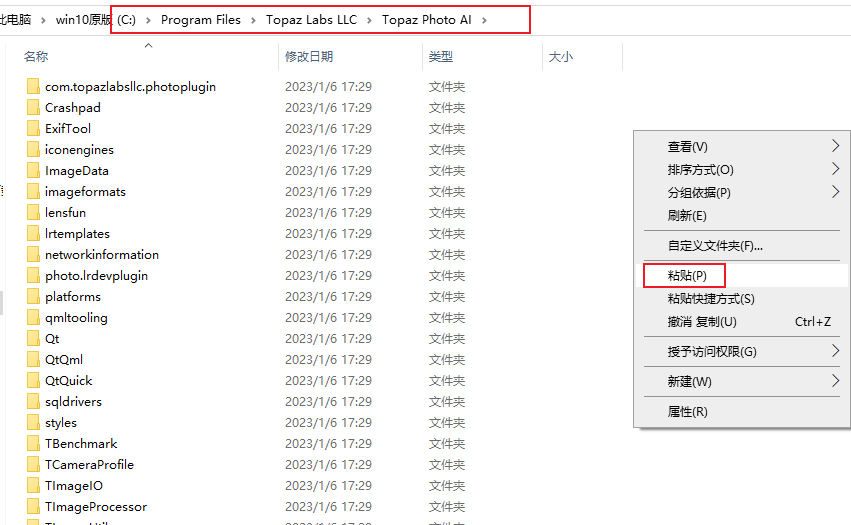Click the platforms folder icon
Viewport: 851px width, 525px height.
click(33, 296)
